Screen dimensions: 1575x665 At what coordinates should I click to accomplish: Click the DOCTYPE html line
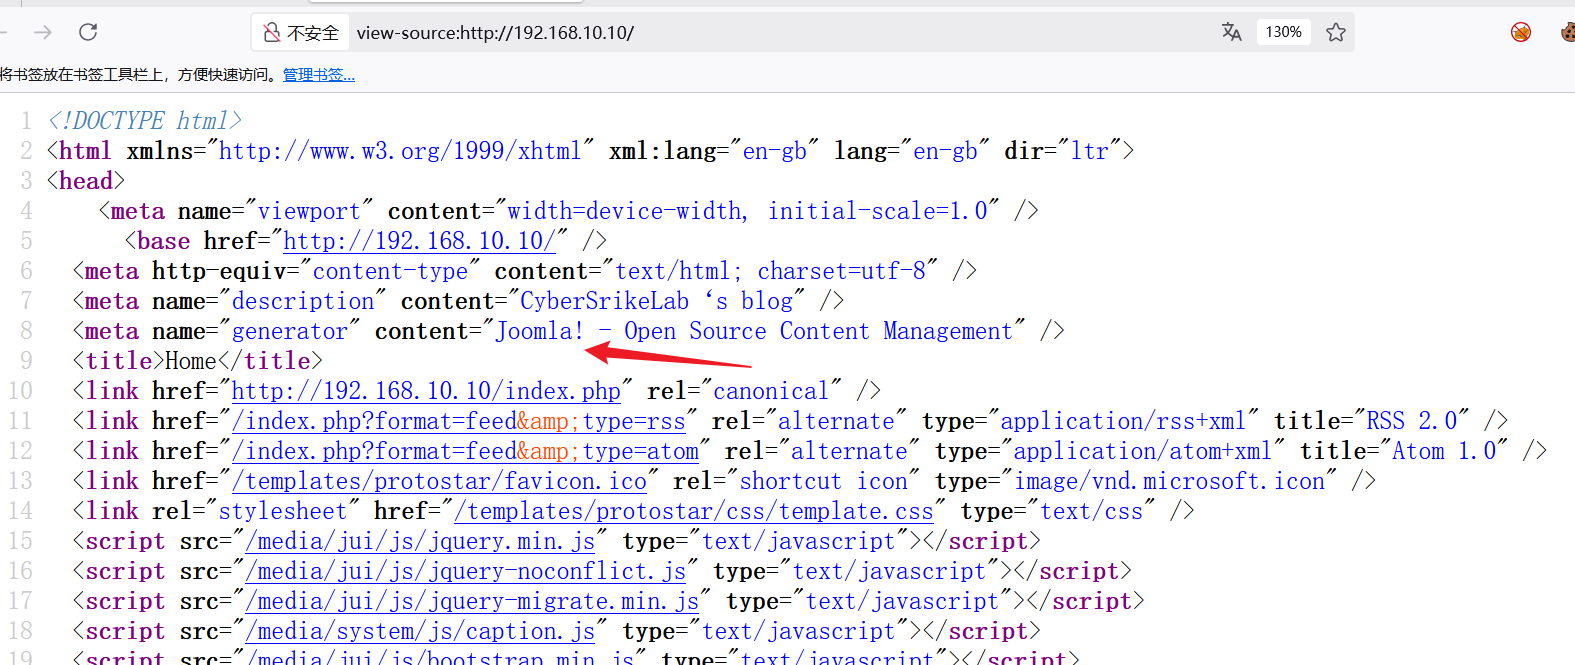(145, 121)
